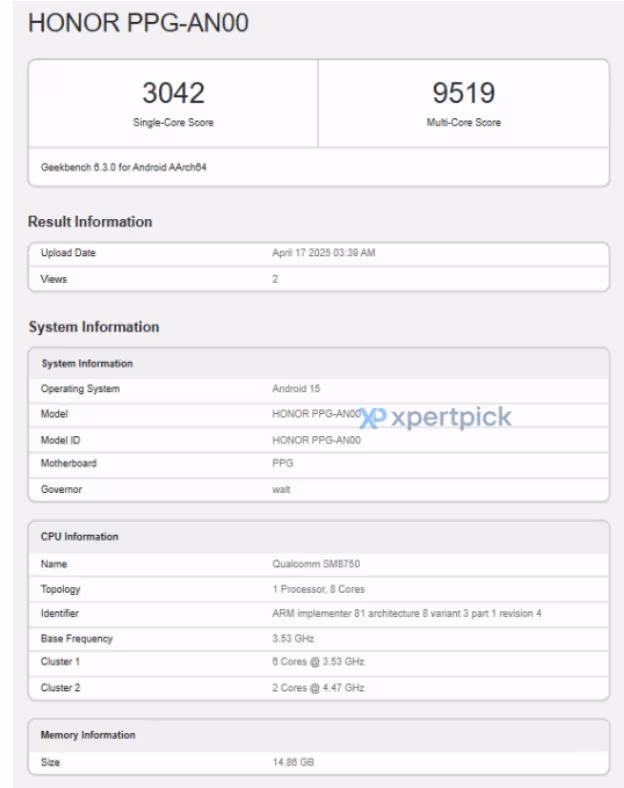The image size is (624, 788).
Task: Select the 14.86 GB memory size value
Action: pyautogui.click(x=293, y=762)
